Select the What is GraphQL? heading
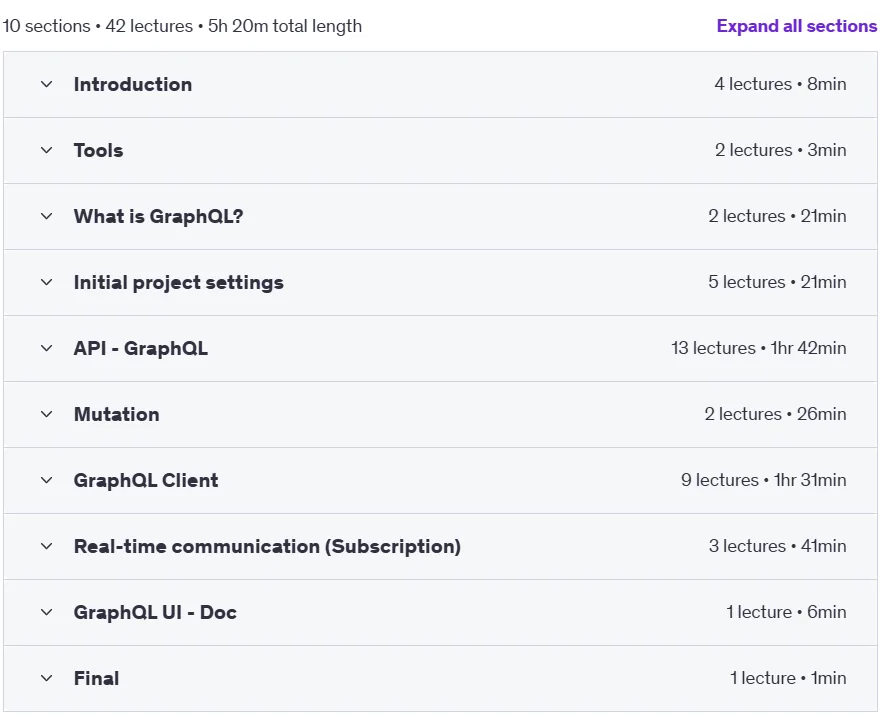 pos(159,216)
